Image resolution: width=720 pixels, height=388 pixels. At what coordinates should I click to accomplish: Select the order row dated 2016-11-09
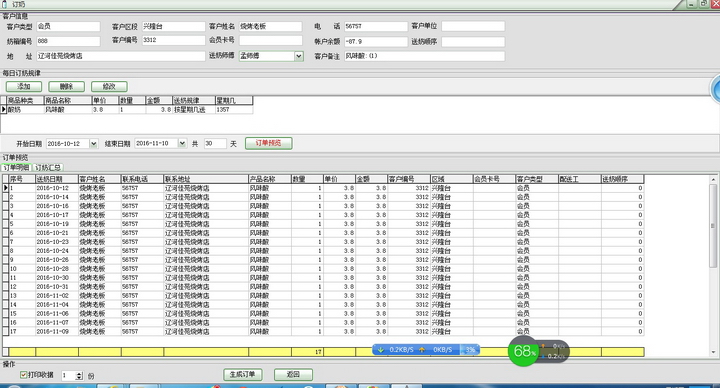coord(323,332)
